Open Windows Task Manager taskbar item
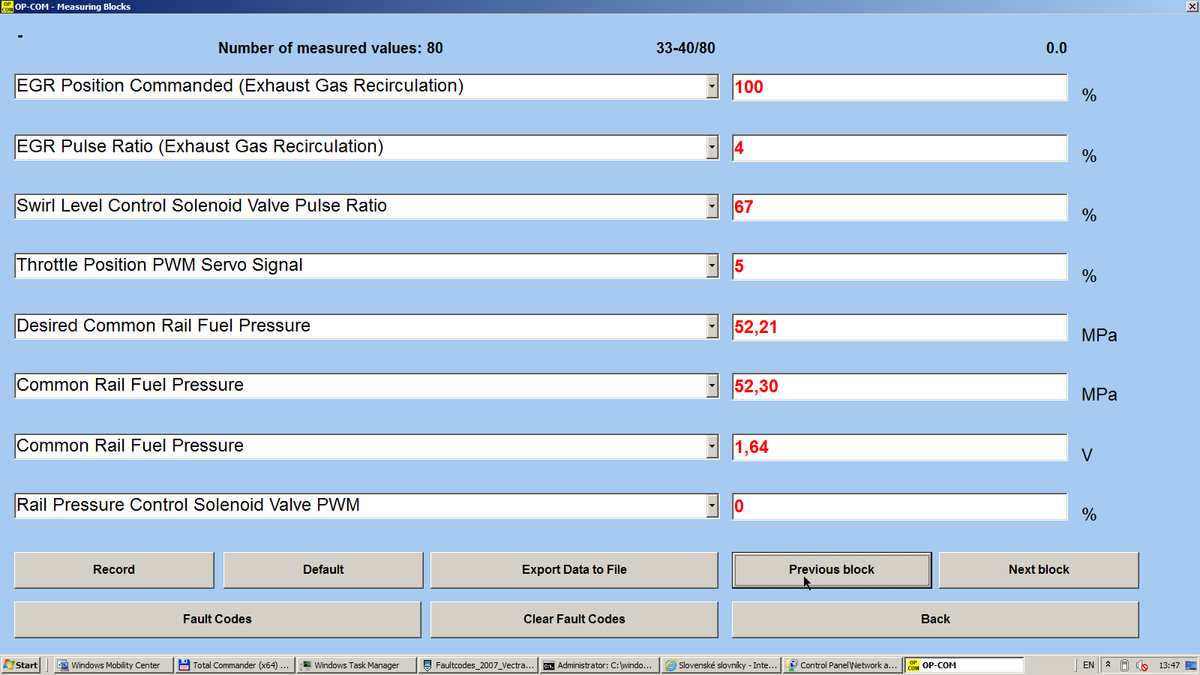The width and height of the screenshot is (1200, 675). coord(356,665)
